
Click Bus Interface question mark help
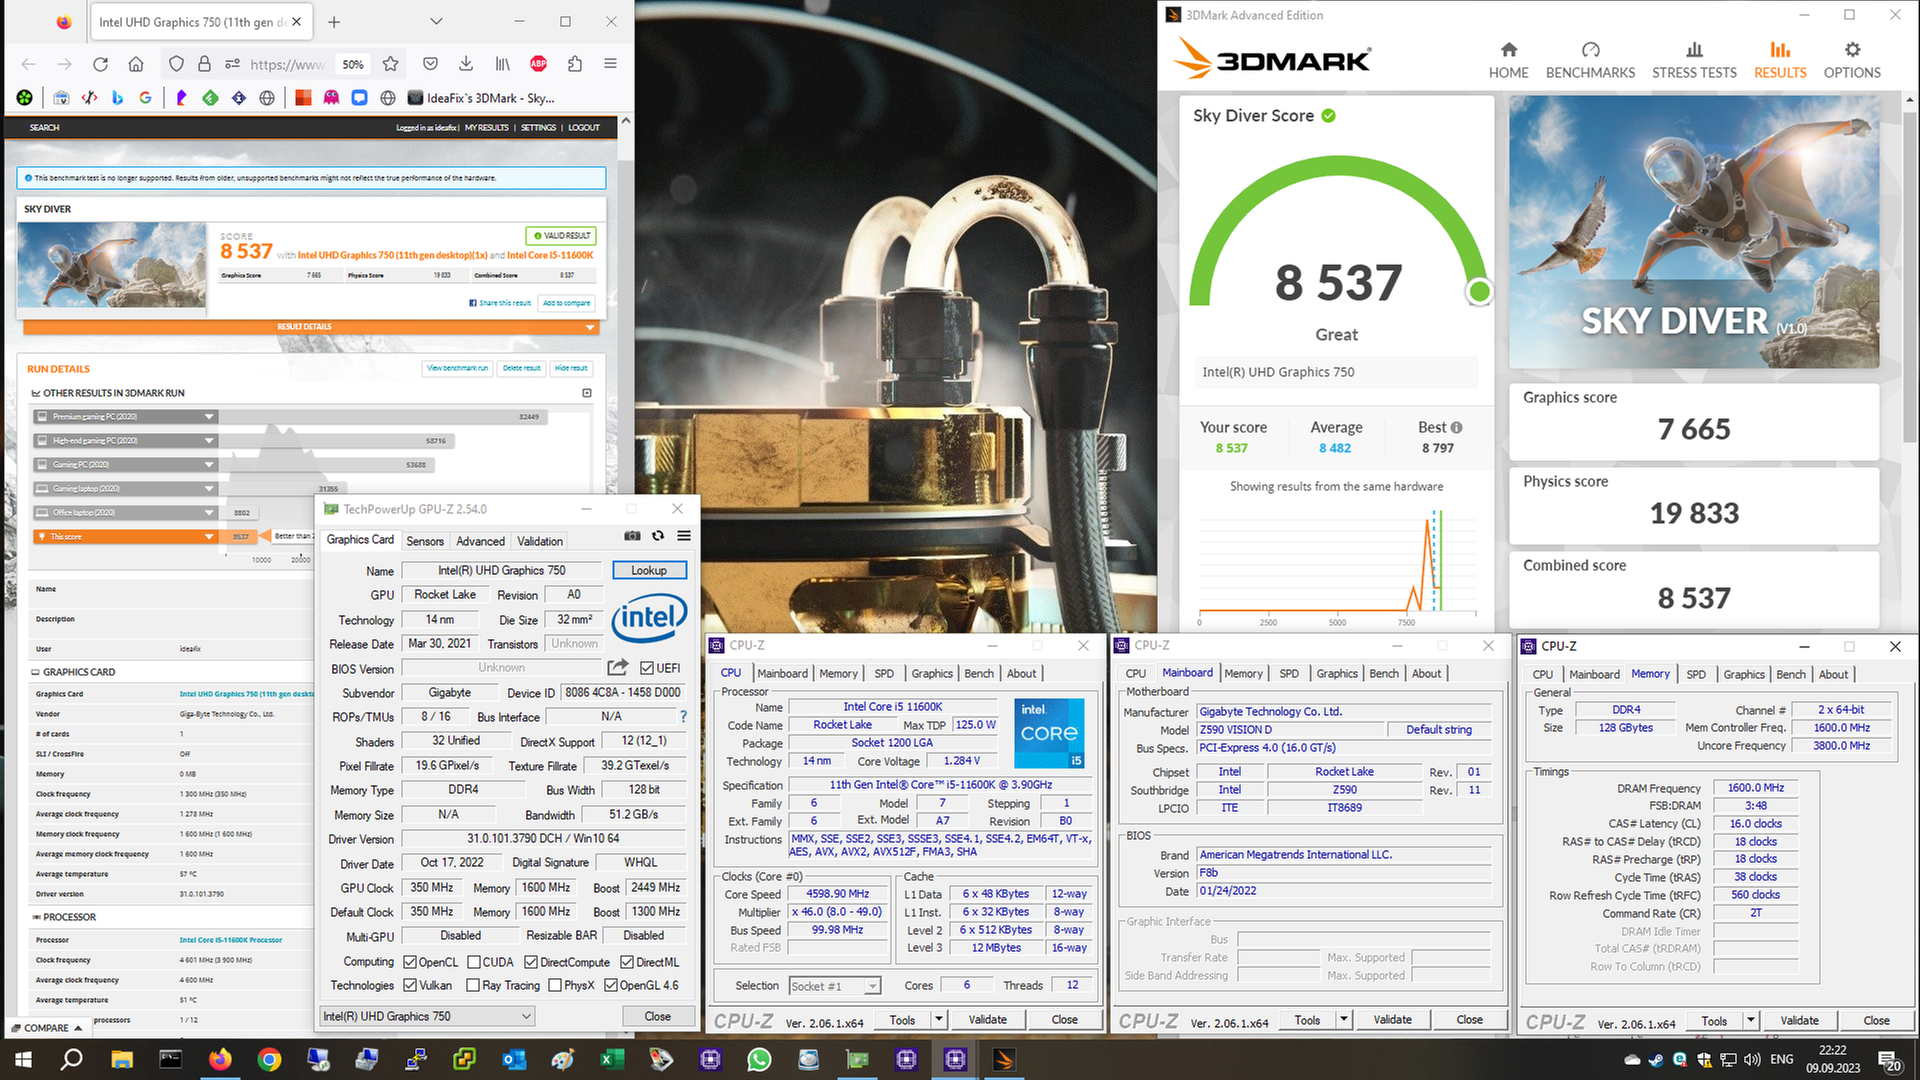[x=683, y=717]
